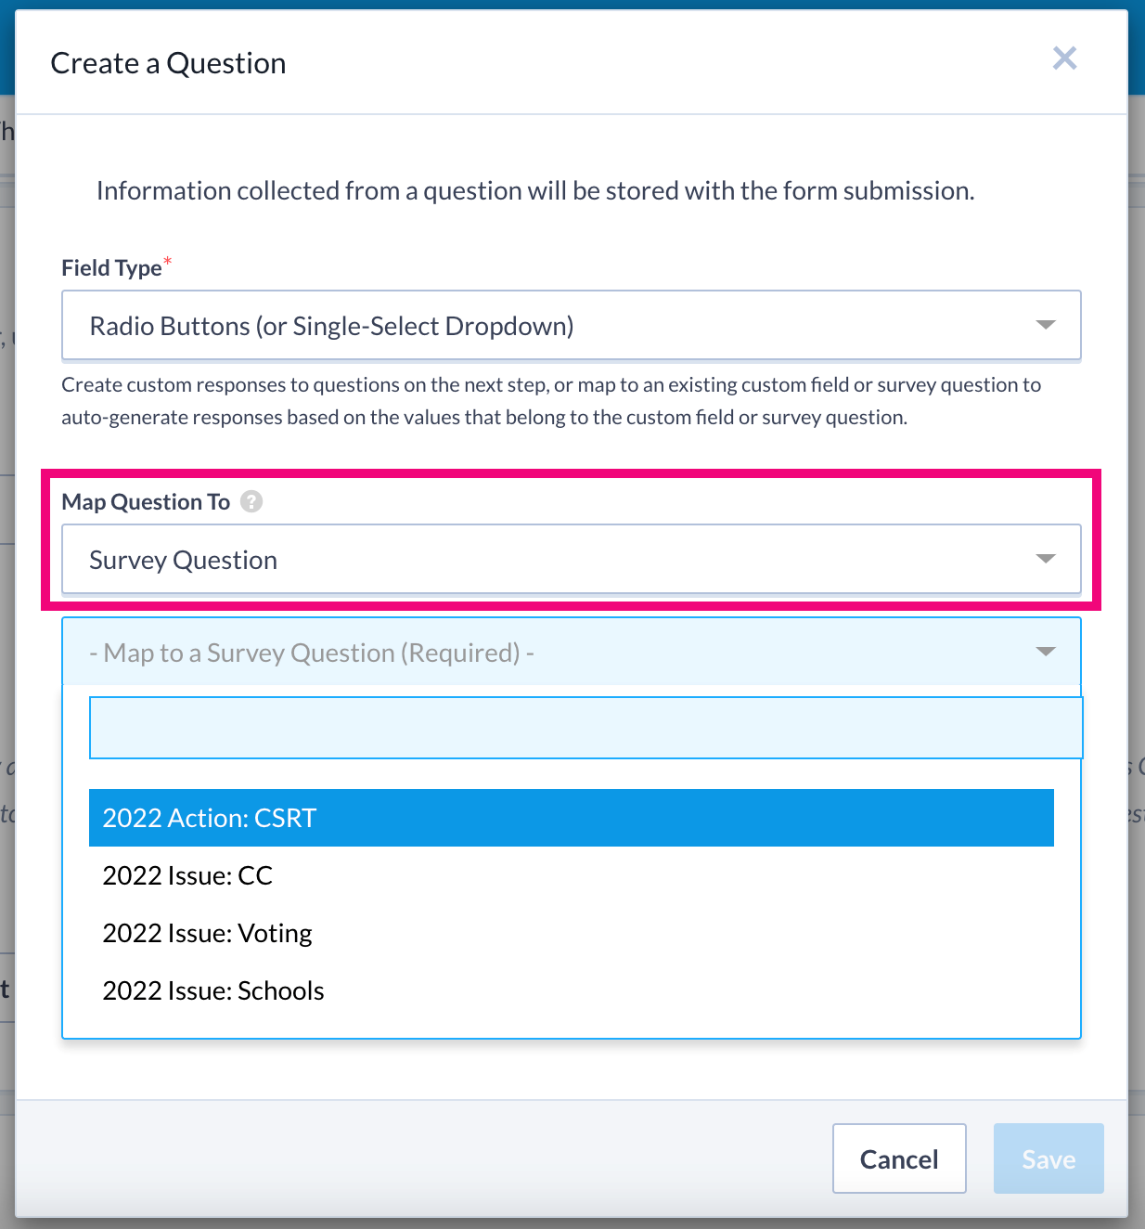Click the chevron on the Field Type dropdown
The height and width of the screenshot is (1229, 1145).
tap(1046, 325)
